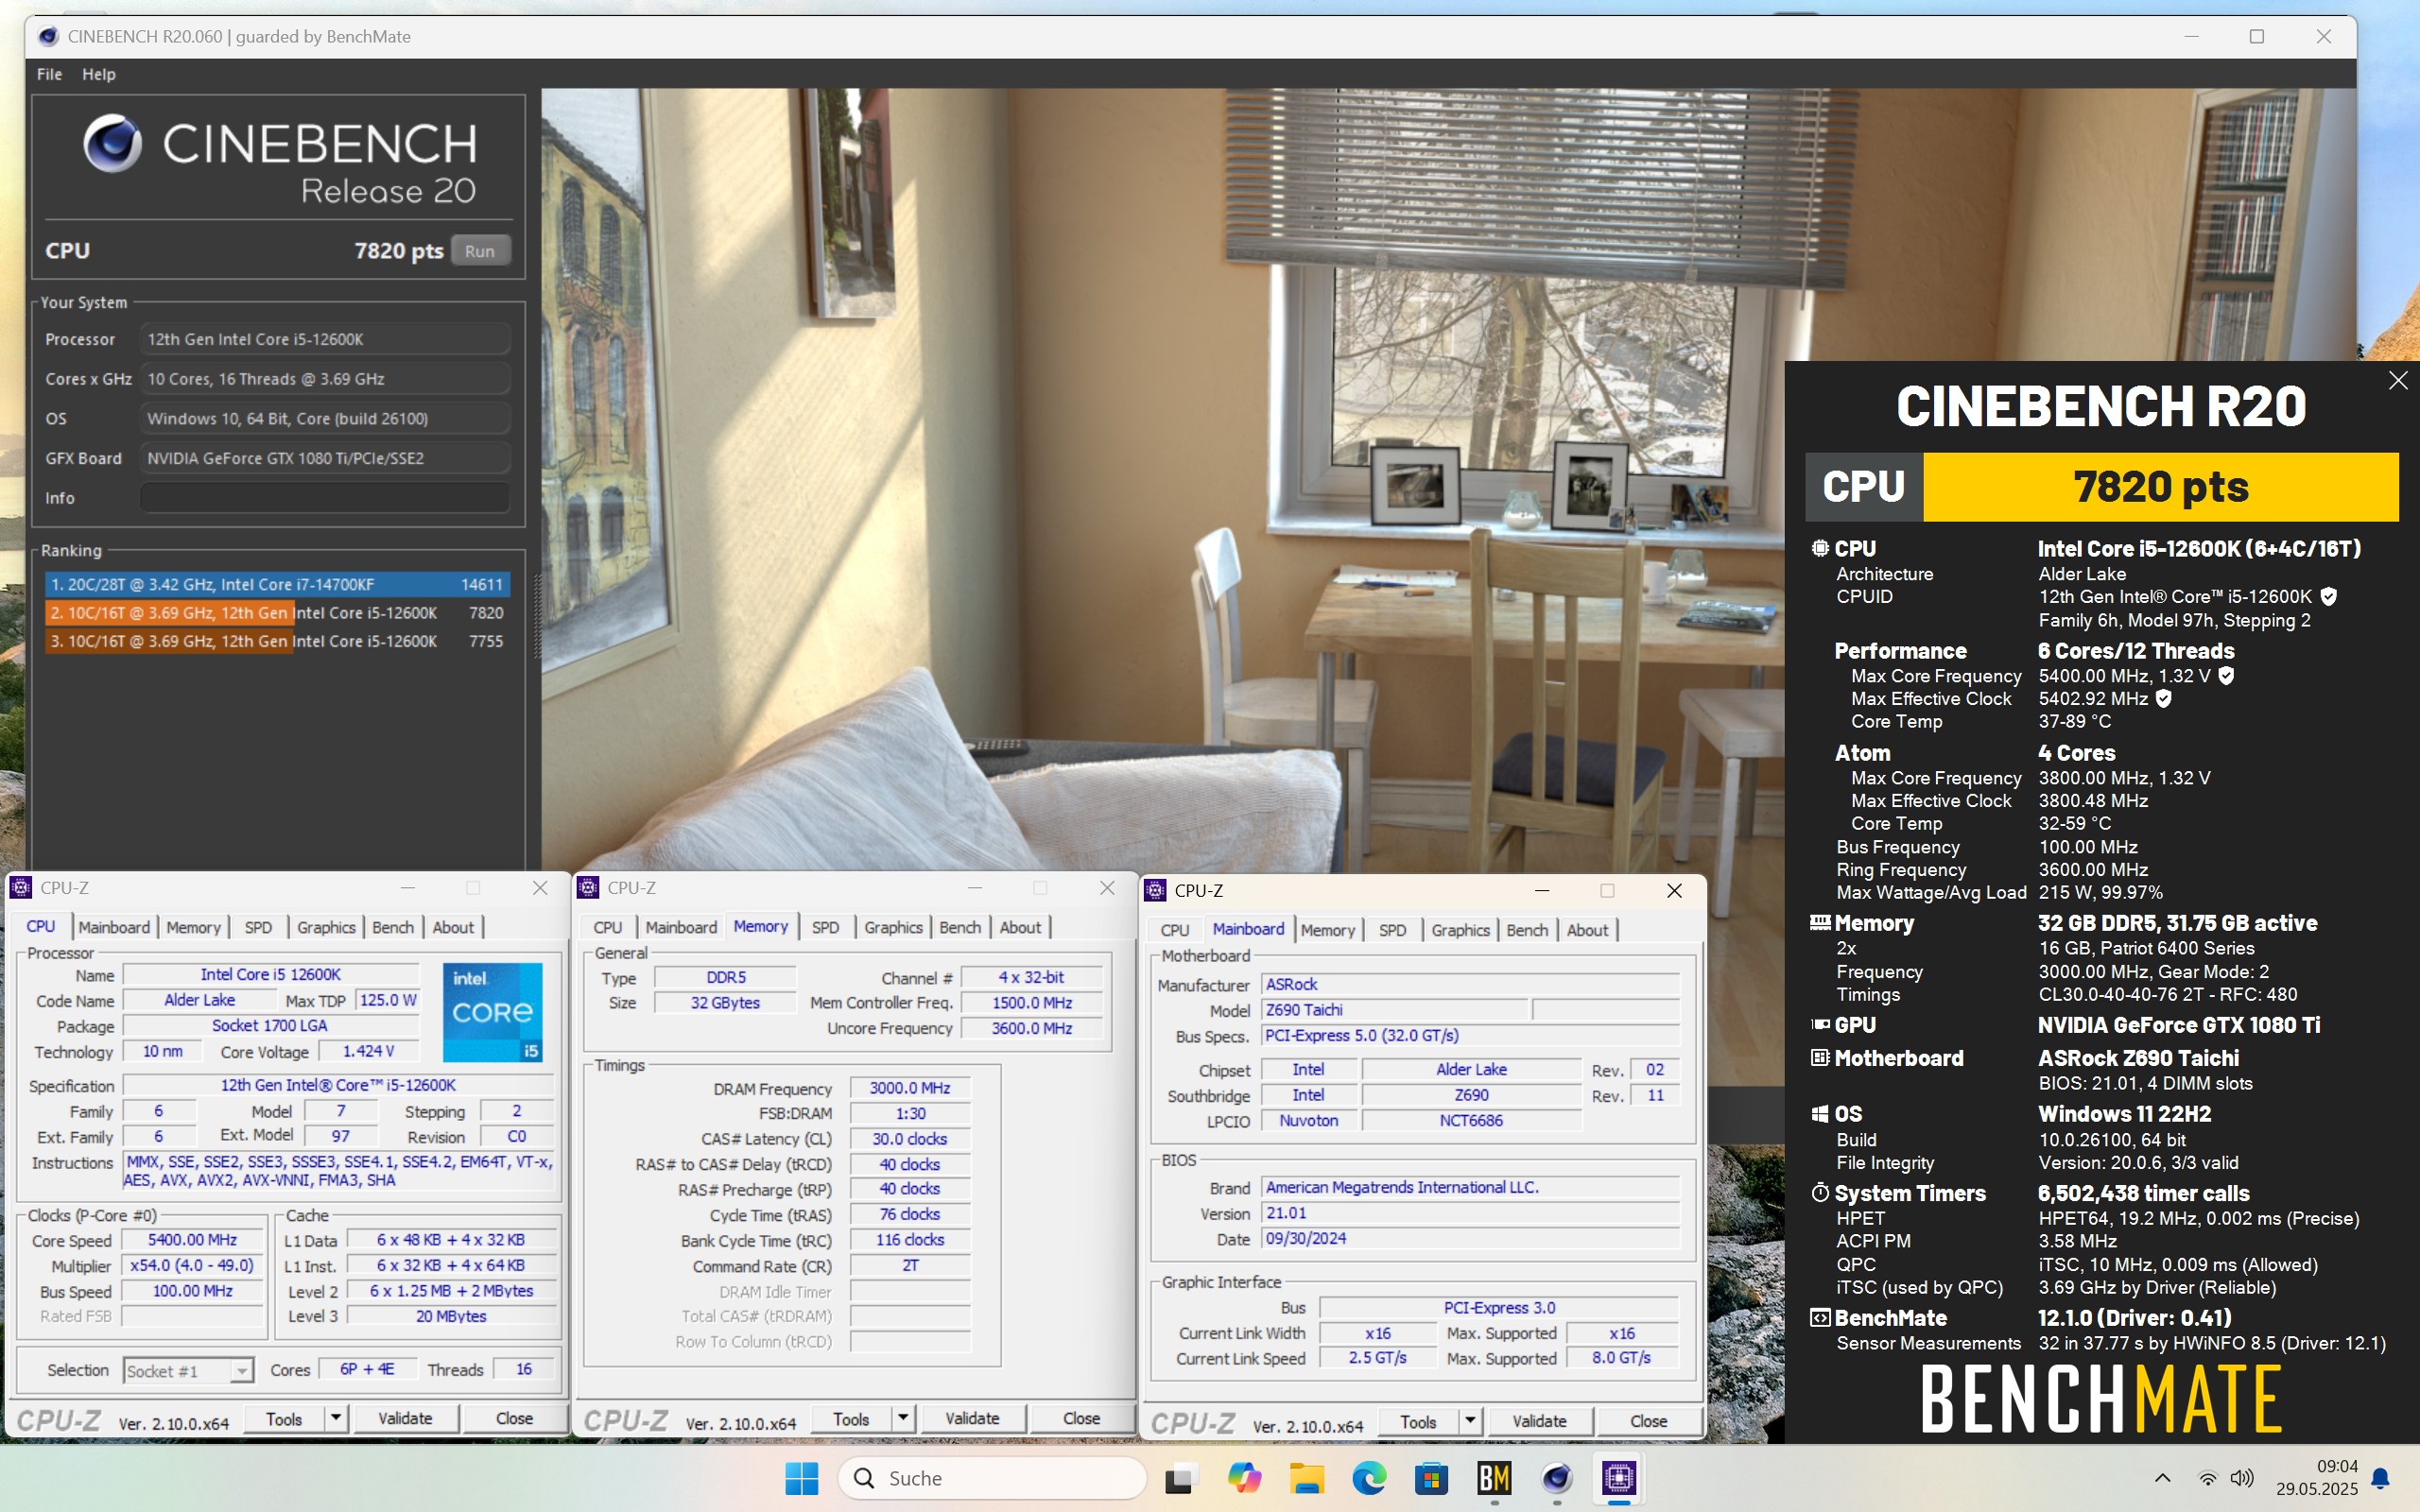
Task: Click Tools button in Mainboard CPU-Z window
Action: (x=1418, y=1421)
